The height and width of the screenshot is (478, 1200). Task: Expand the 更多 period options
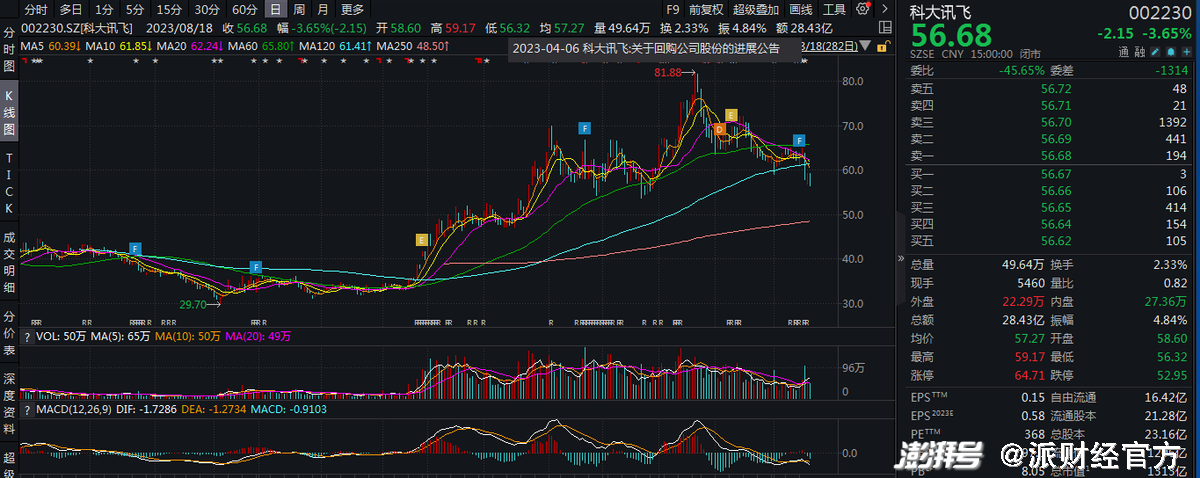click(x=352, y=9)
